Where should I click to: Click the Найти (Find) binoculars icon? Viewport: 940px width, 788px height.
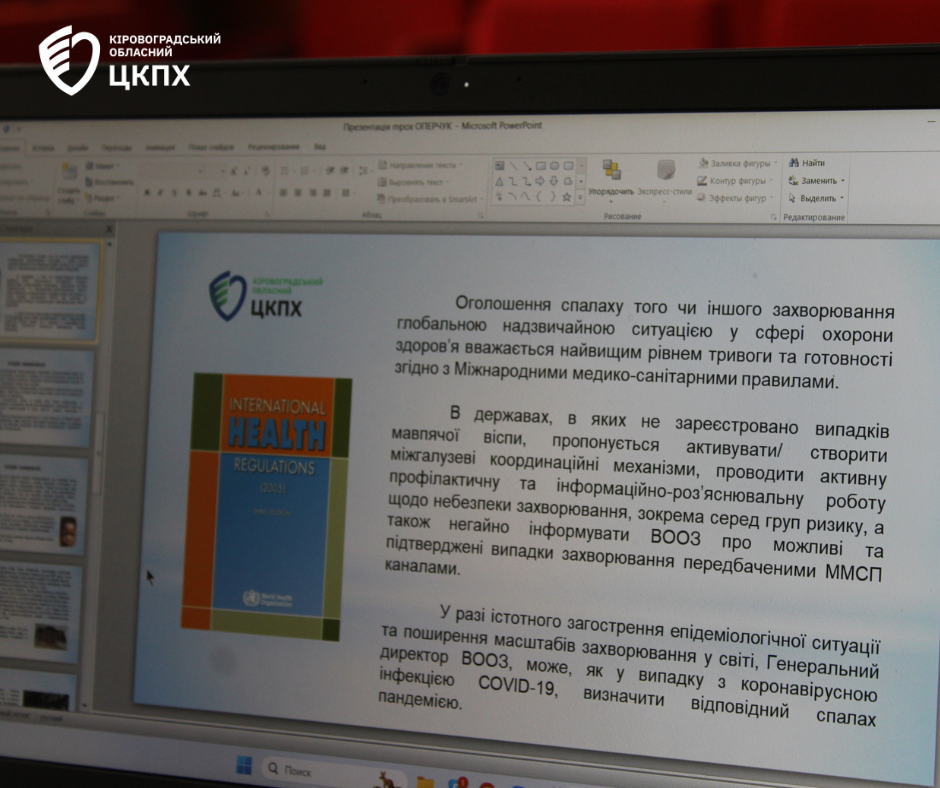tap(792, 163)
